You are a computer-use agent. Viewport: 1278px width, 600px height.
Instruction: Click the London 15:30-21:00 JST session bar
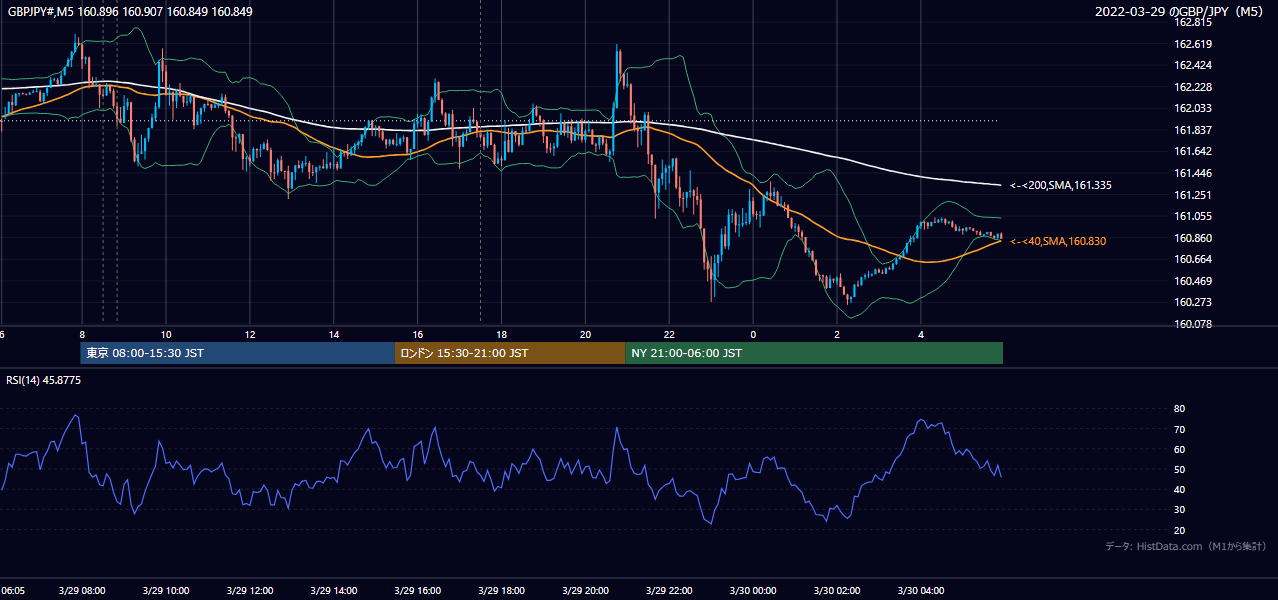pos(510,353)
